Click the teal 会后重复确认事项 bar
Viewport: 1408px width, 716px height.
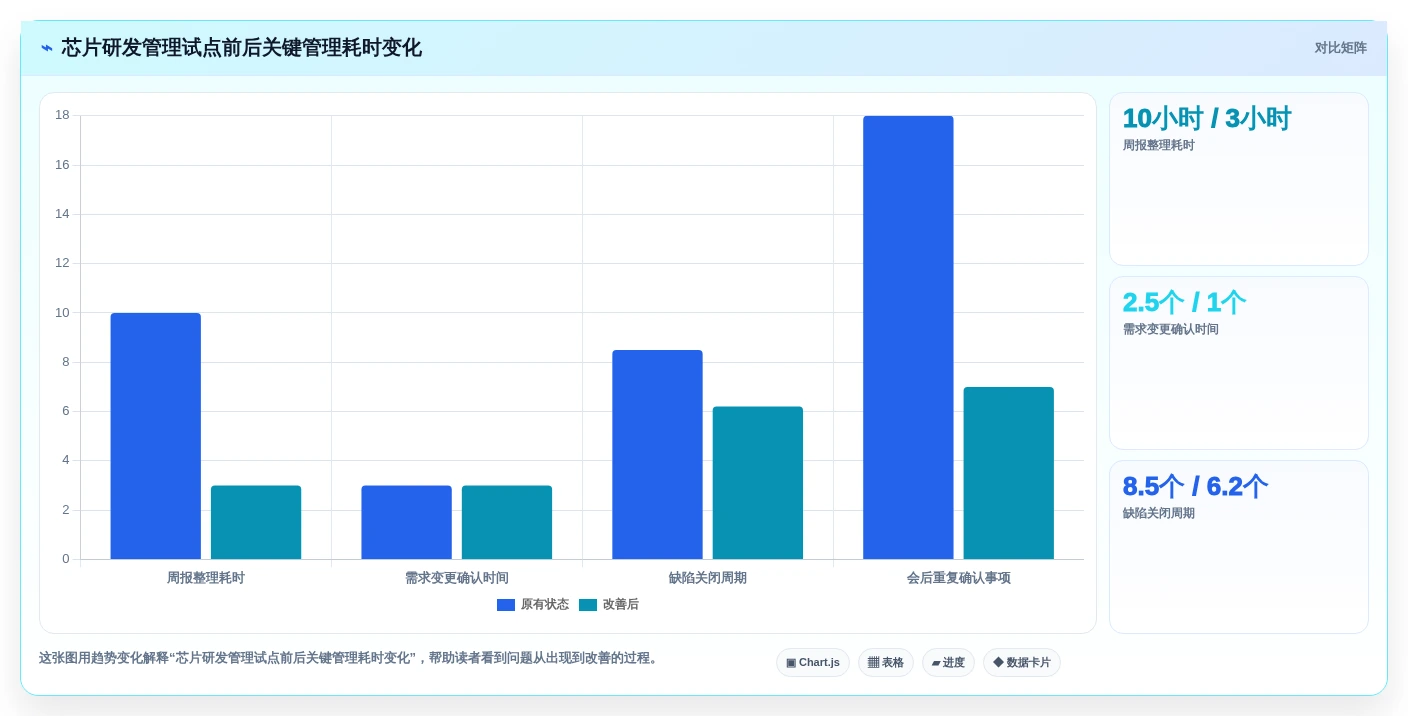[x=1009, y=473]
